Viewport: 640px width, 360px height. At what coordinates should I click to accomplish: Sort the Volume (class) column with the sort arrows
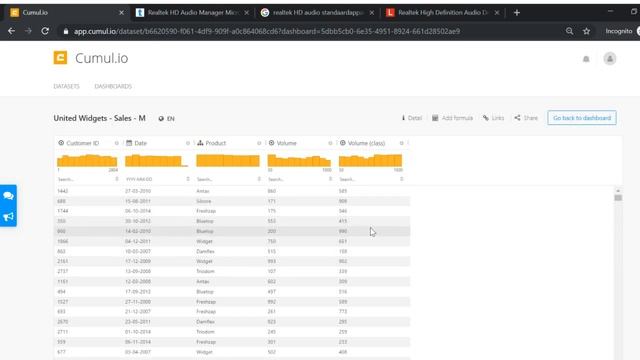[x=402, y=179]
